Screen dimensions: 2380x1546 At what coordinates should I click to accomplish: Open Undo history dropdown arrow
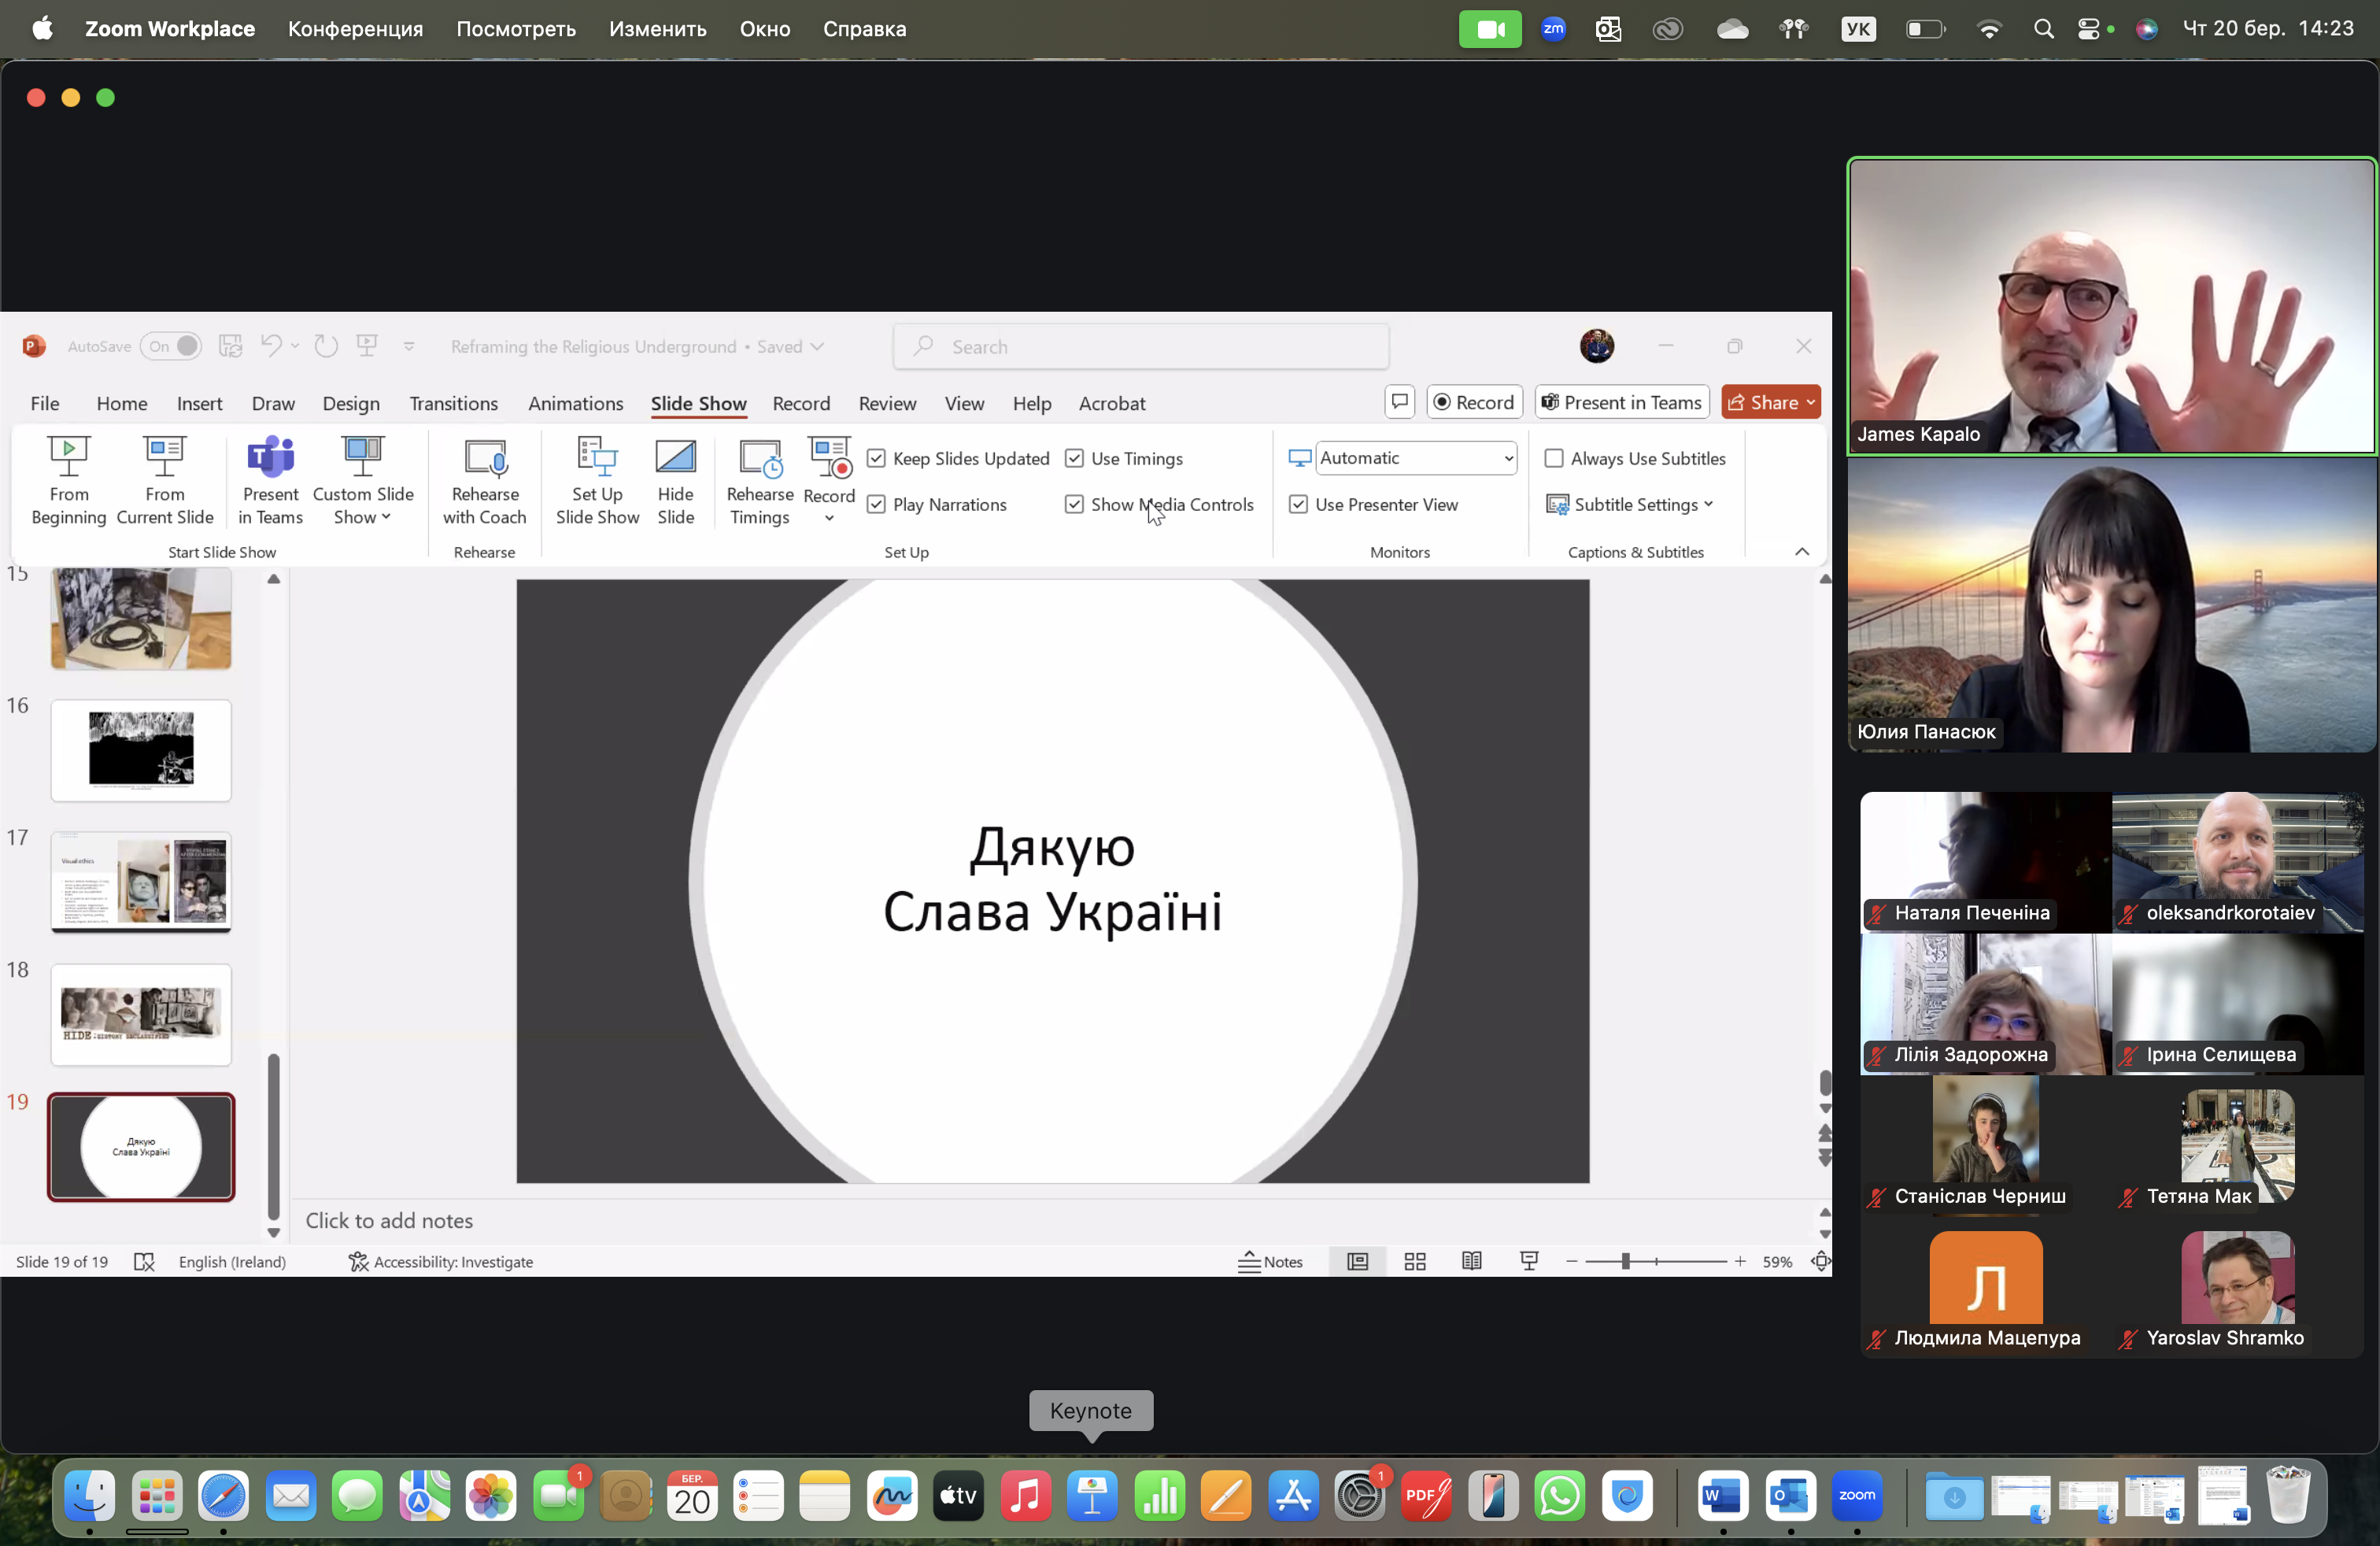295,346
